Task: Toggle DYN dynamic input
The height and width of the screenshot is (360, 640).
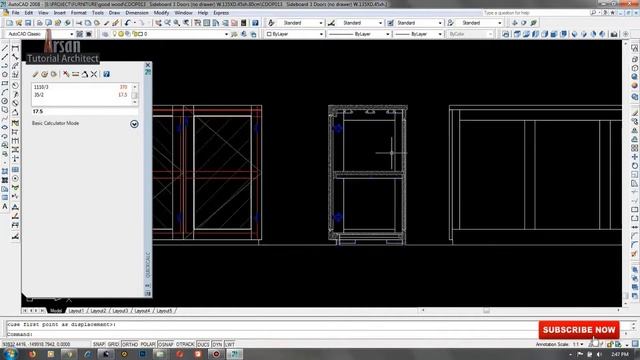Action: click(217, 344)
